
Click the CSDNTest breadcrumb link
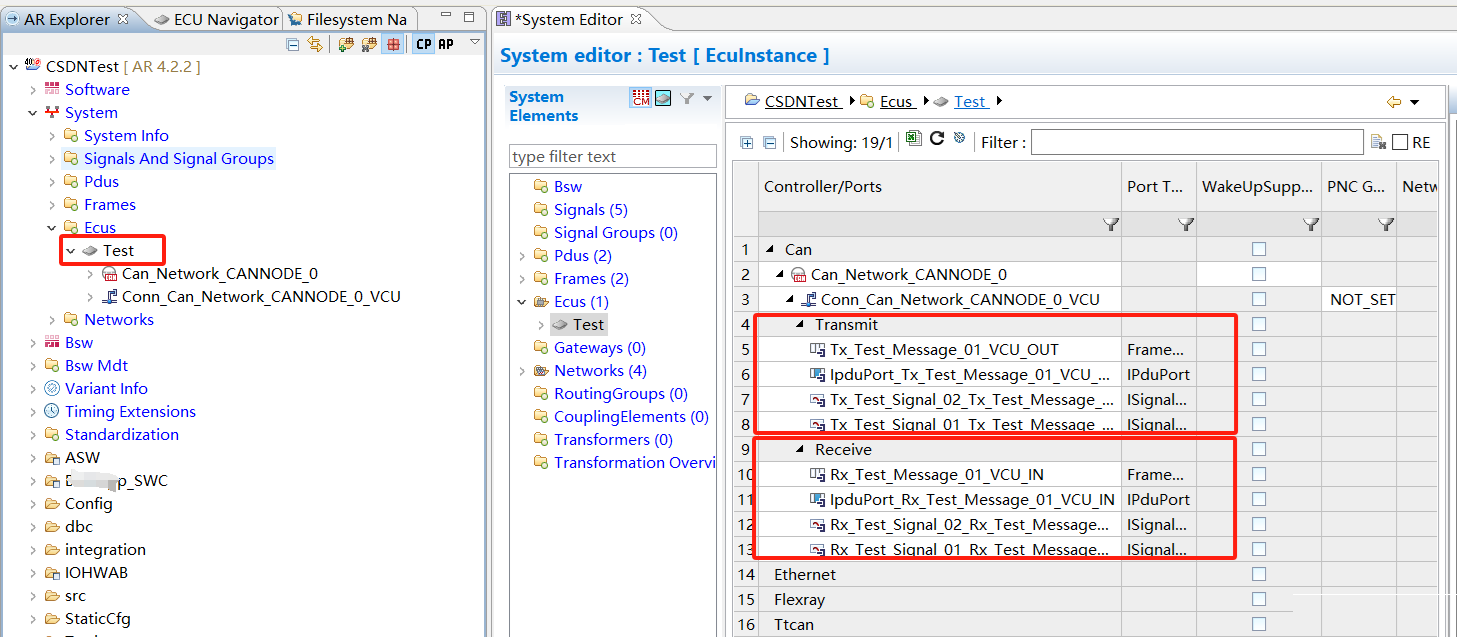(x=801, y=101)
